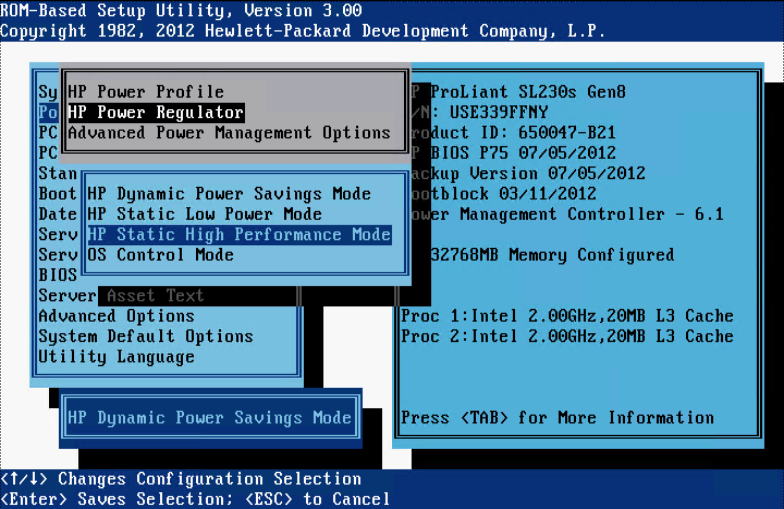784x509 pixels.
Task: Select HP Power Profile menu entry
Action: (x=146, y=92)
